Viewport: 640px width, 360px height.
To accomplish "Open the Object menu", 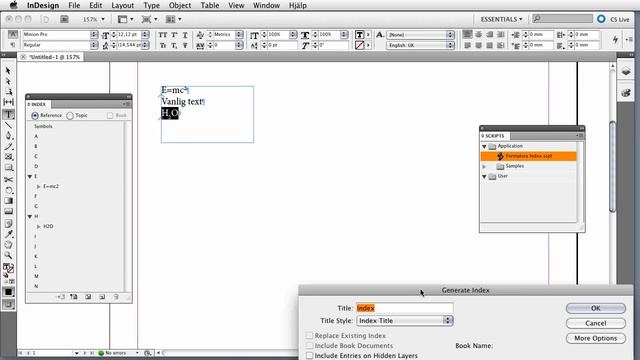I will [x=180, y=5].
